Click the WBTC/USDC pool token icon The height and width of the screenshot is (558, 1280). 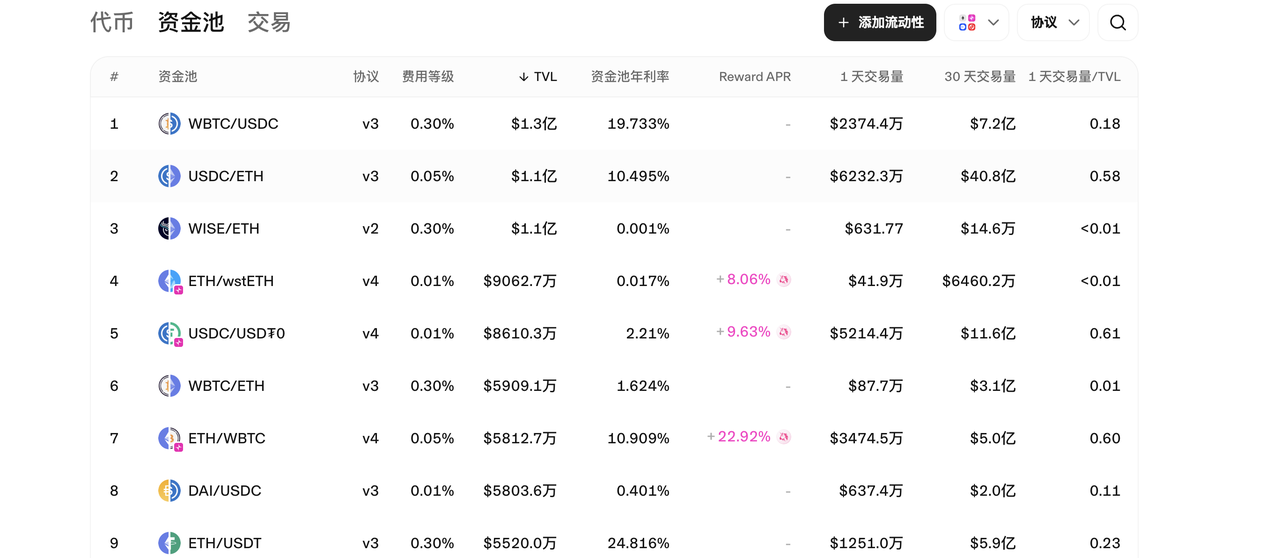click(x=169, y=124)
